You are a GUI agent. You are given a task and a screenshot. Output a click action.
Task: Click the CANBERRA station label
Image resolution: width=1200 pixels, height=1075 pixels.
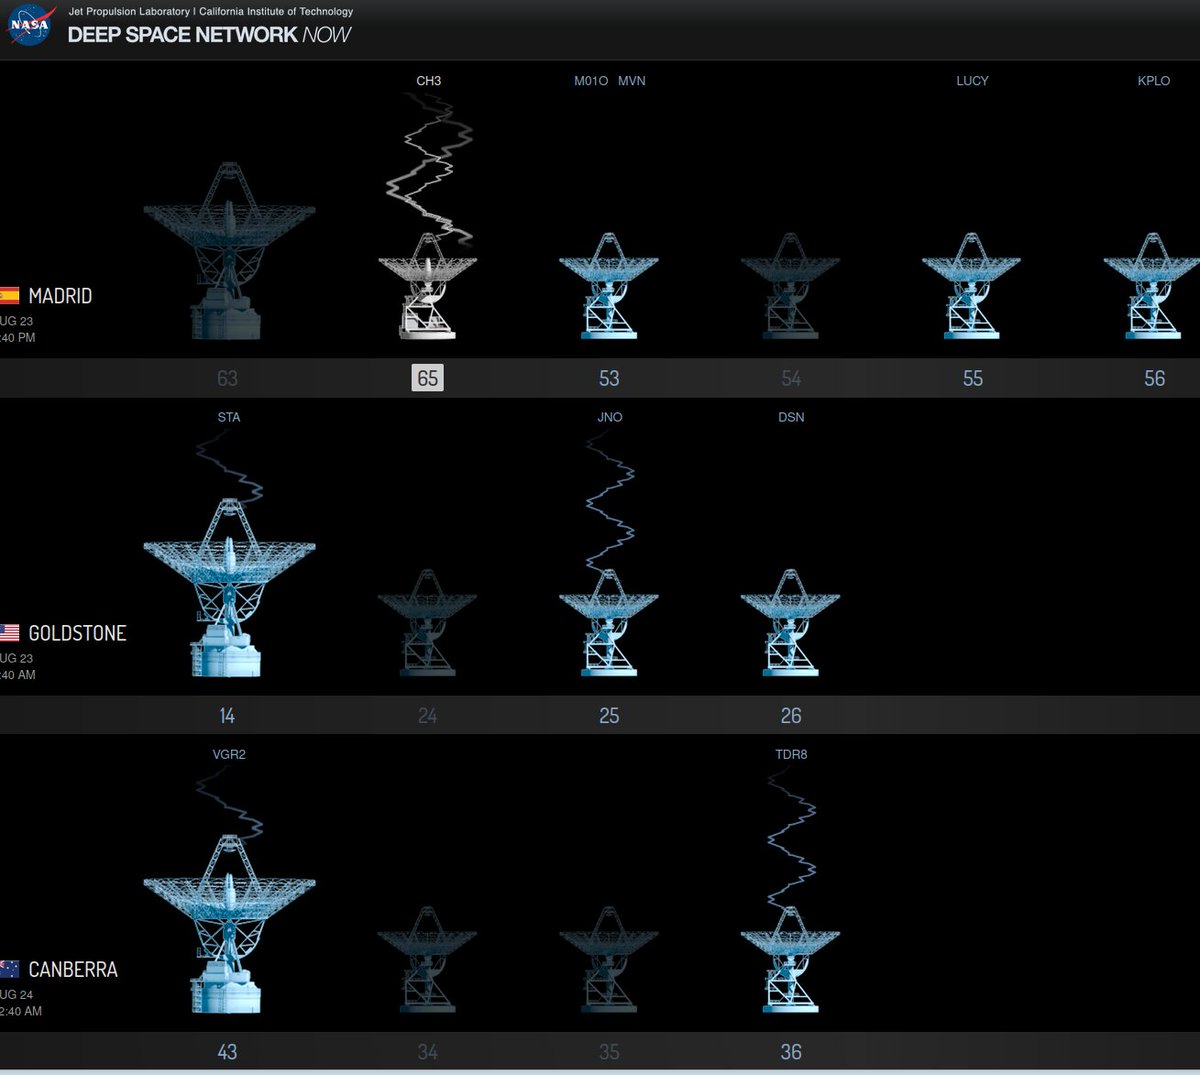(x=74, y=969)
